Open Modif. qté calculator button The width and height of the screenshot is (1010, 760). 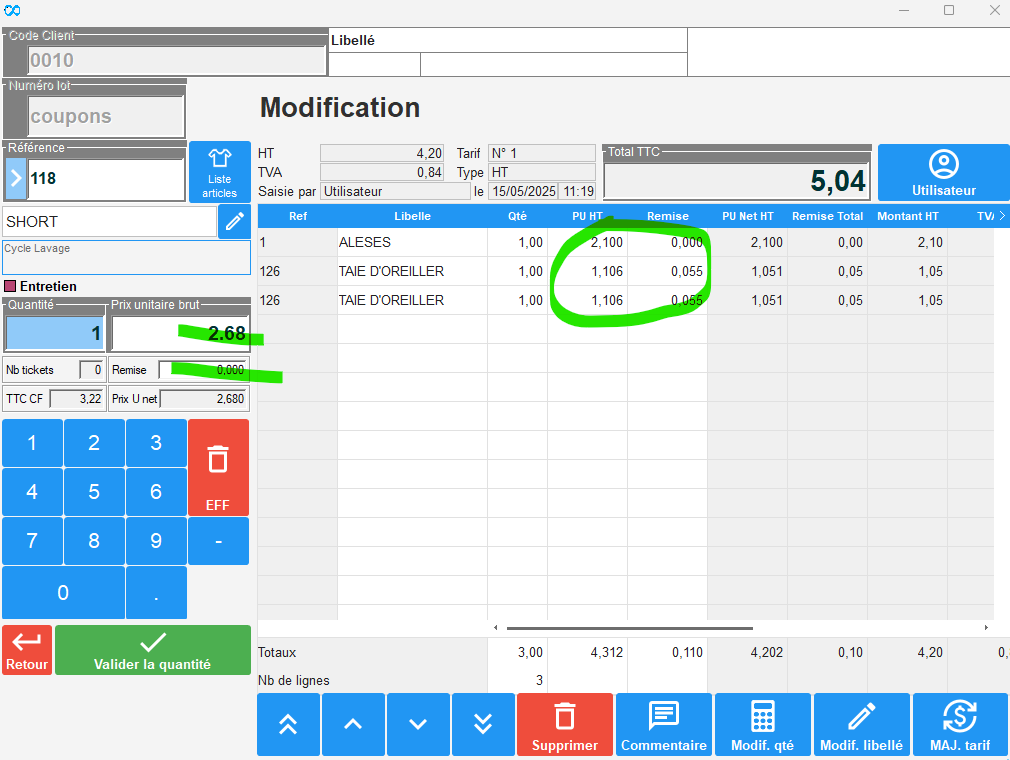click(763, 724)
